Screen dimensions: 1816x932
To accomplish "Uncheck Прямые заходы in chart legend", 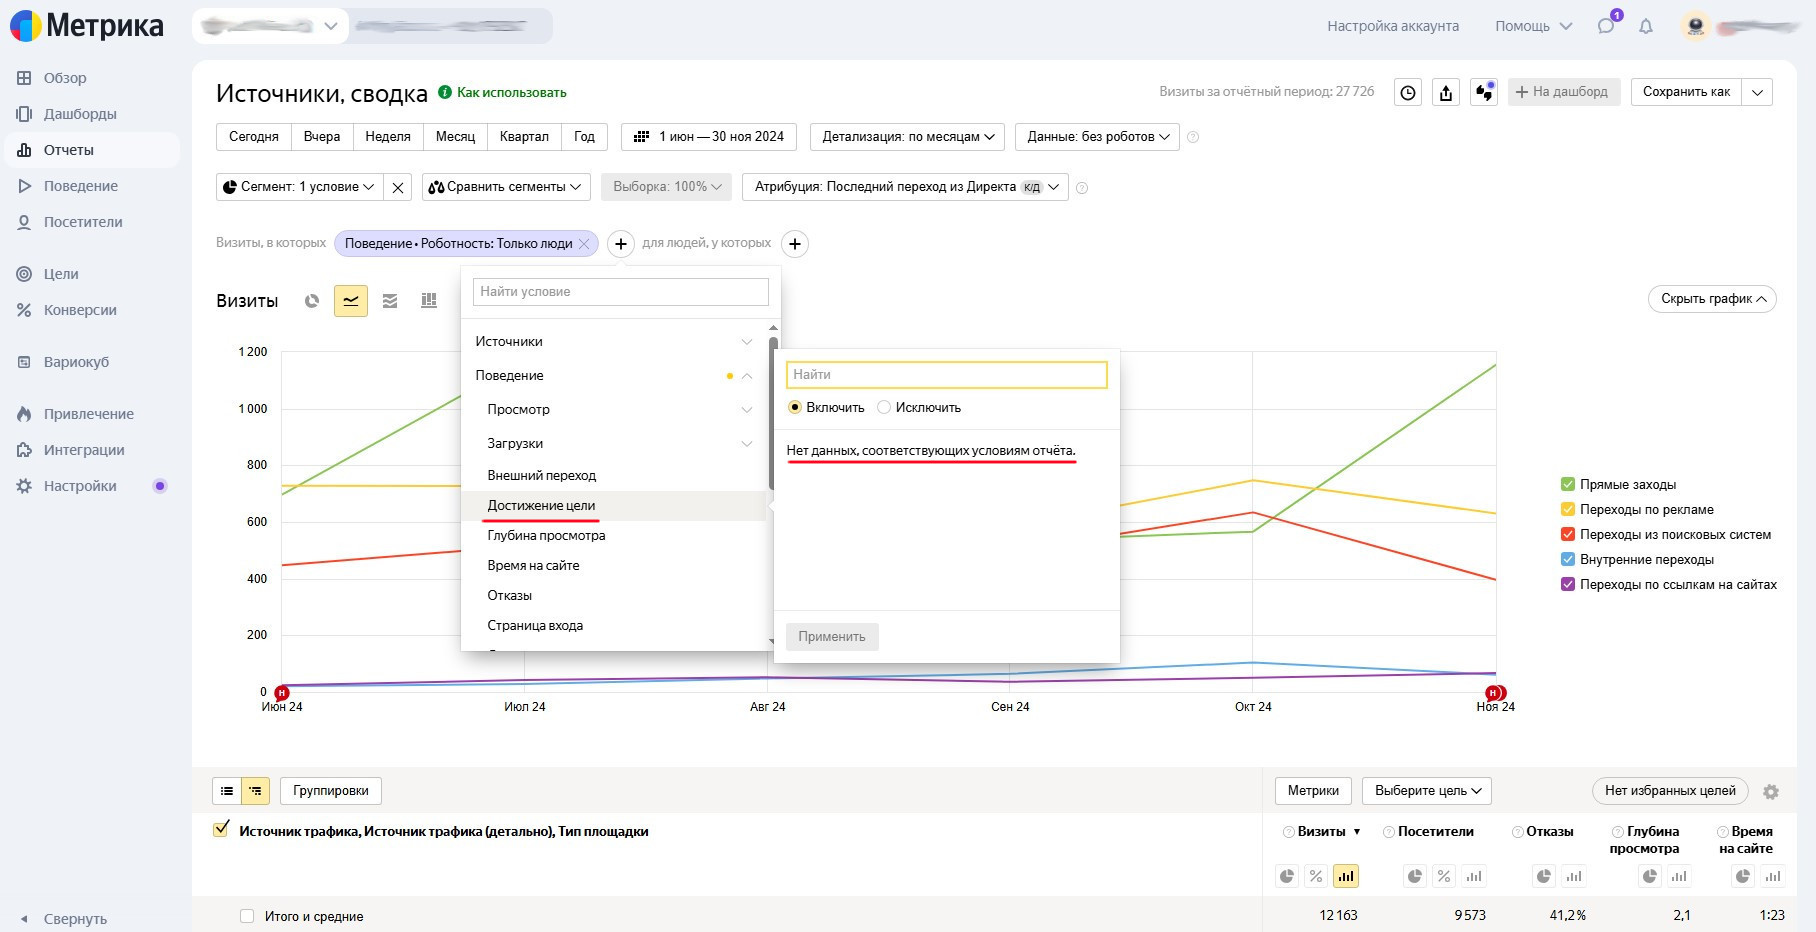I will pyautogui.click(x=1568, y=485).
